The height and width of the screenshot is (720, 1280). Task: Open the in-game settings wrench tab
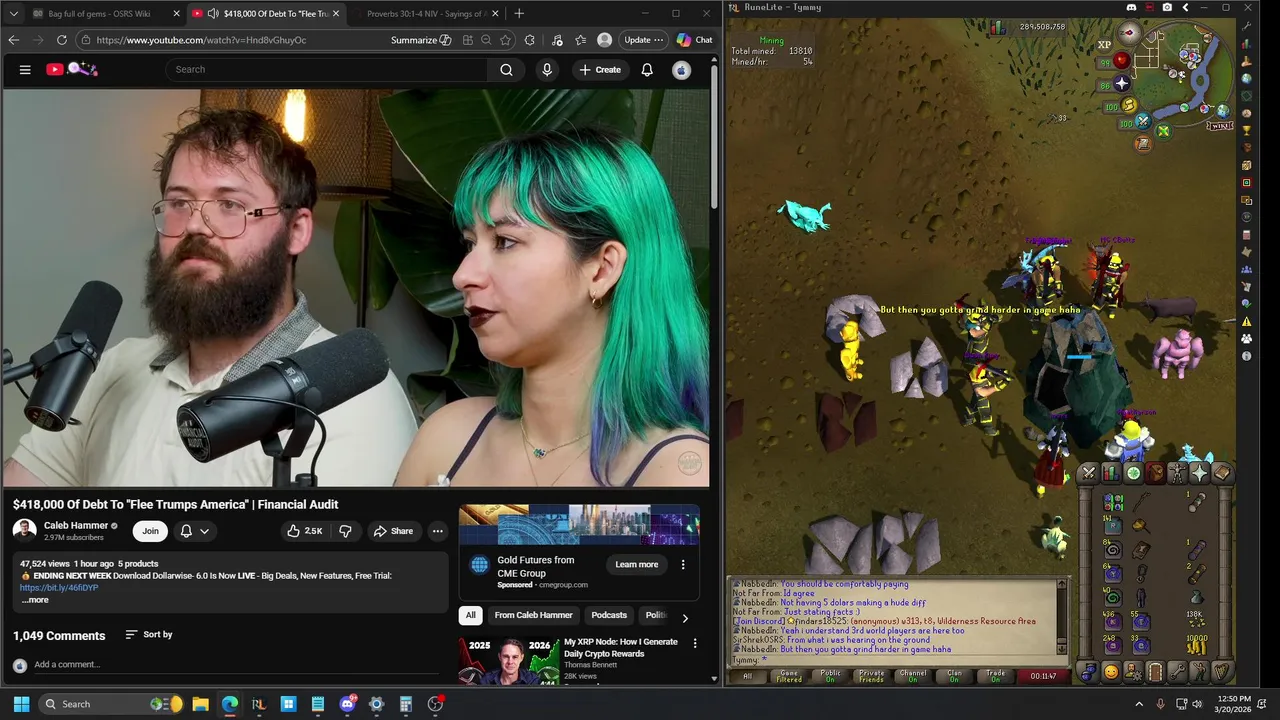click(x=1177, y=672)
